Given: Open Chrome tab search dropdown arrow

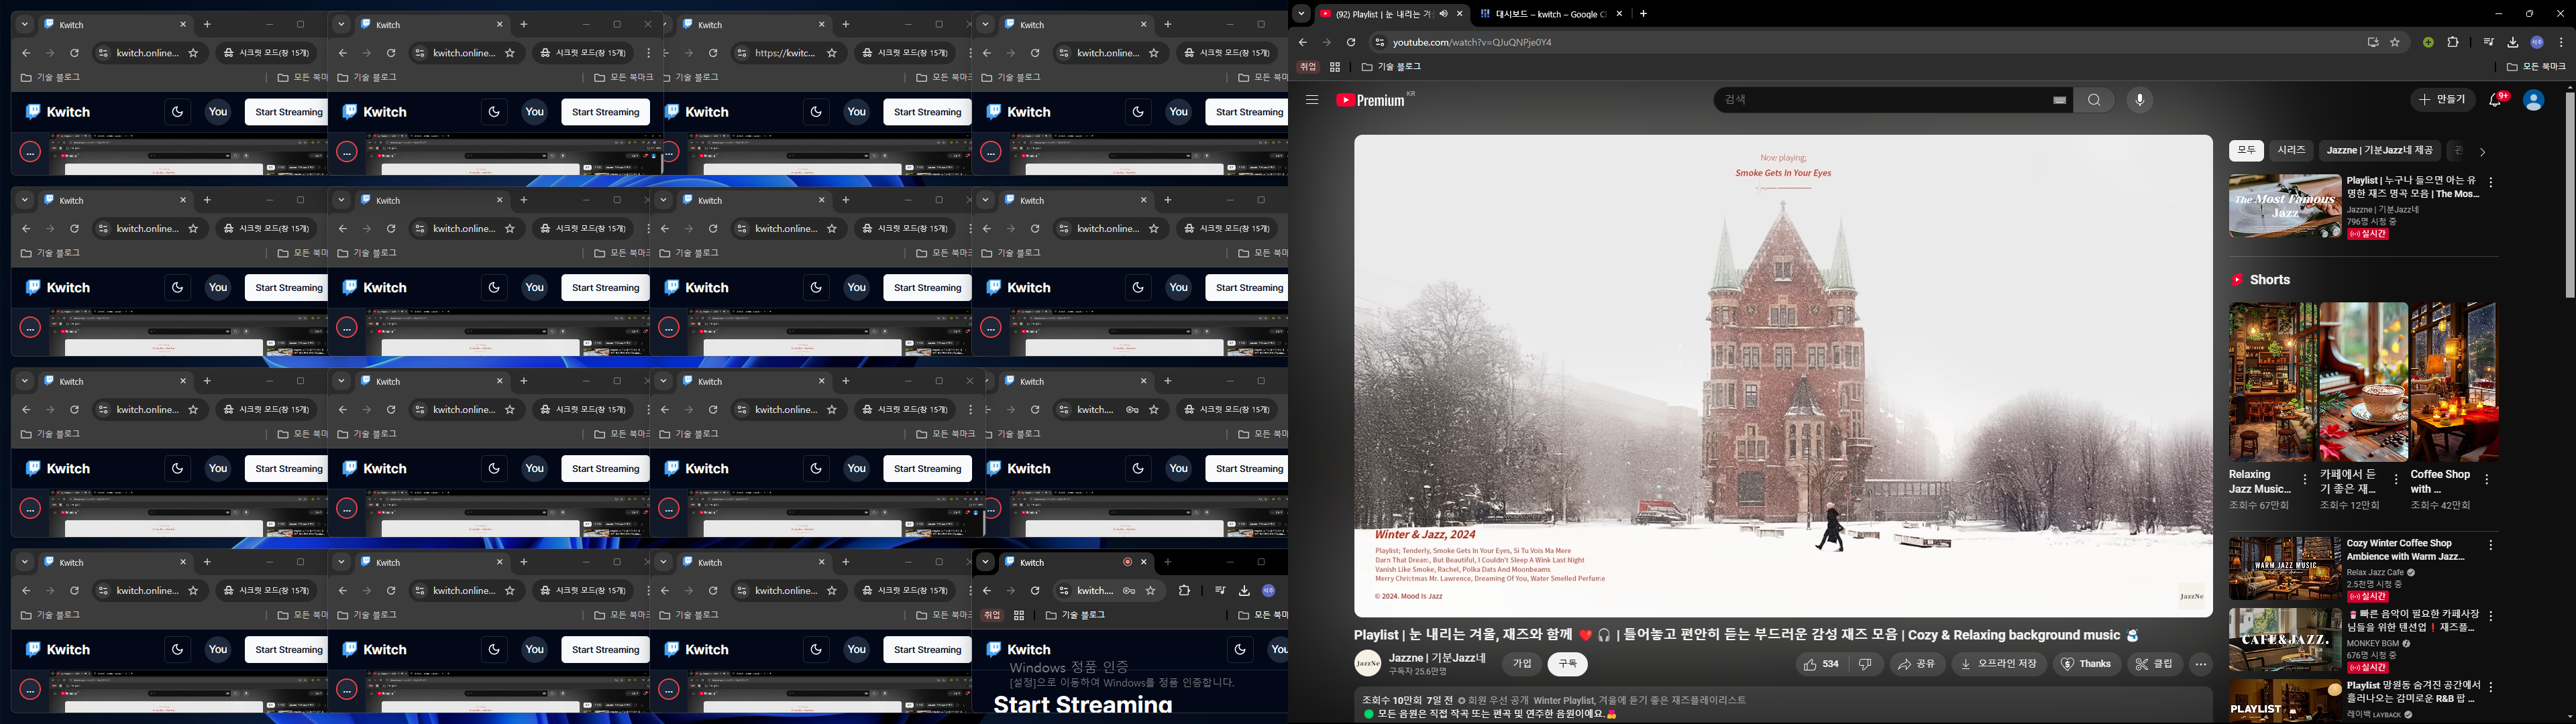Looking at the screenshot, I should pyautogui.click(x=1301, y=14).
